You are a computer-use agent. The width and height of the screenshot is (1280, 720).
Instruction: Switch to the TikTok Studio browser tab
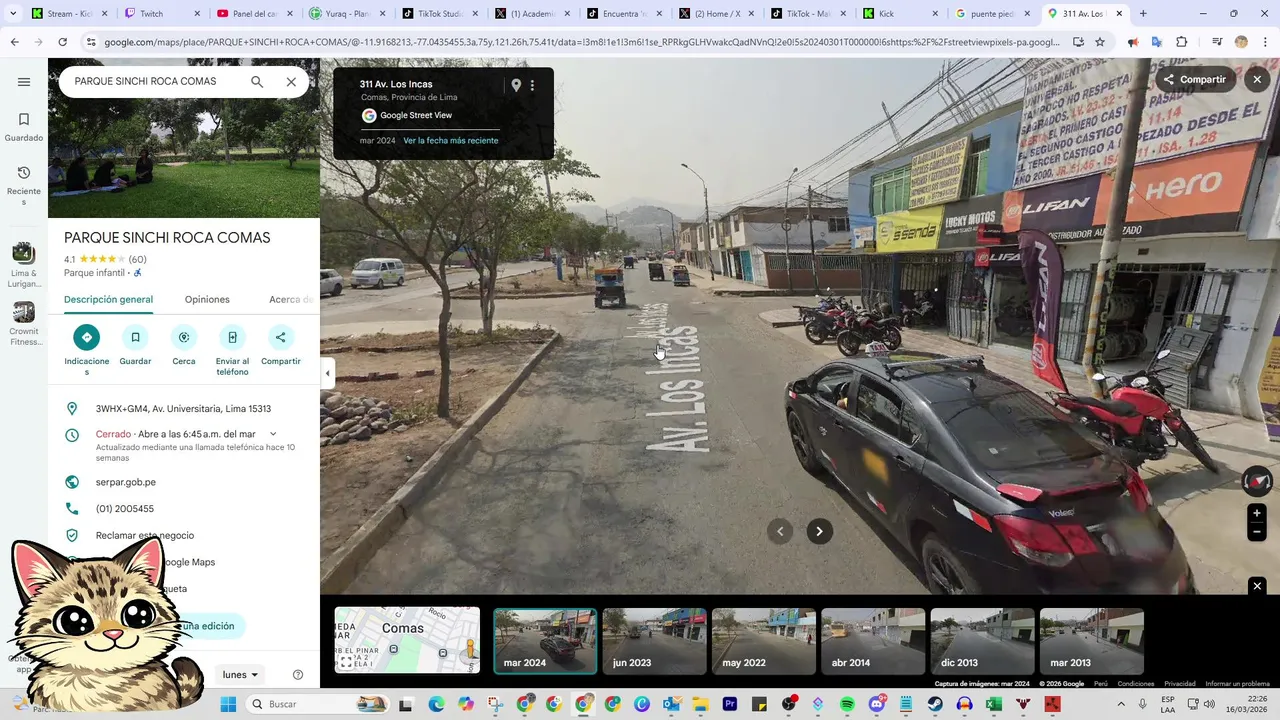pos(439,14)
